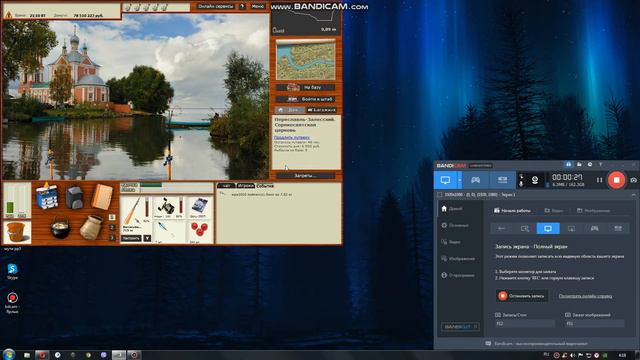
Task: Choose device recording in Bandicam mode row
Action: pos(618,229)
